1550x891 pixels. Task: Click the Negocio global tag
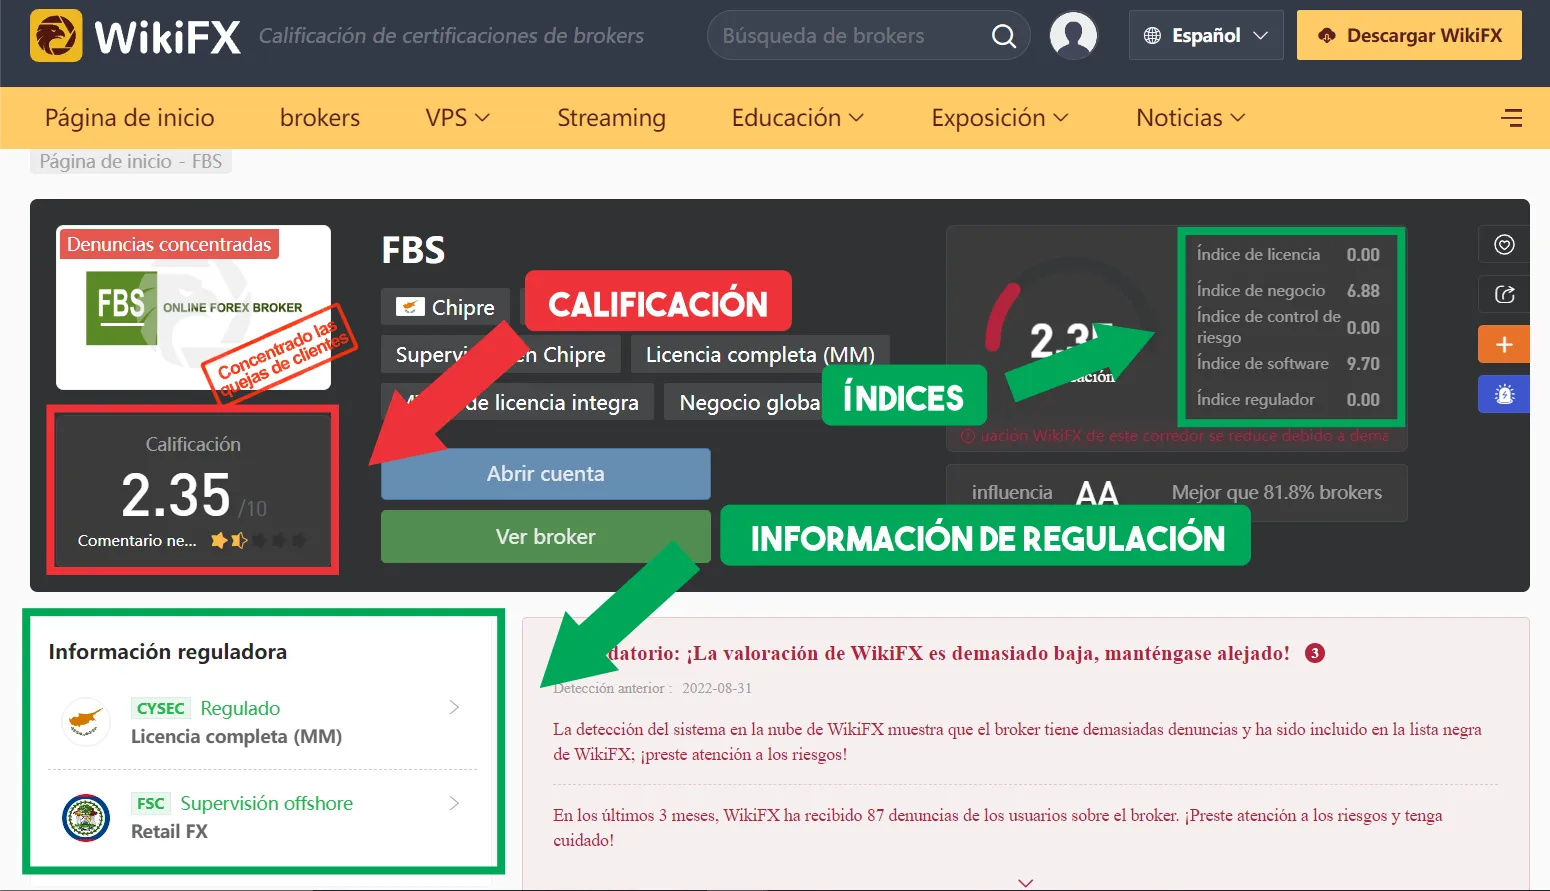(x=749, y=402)
